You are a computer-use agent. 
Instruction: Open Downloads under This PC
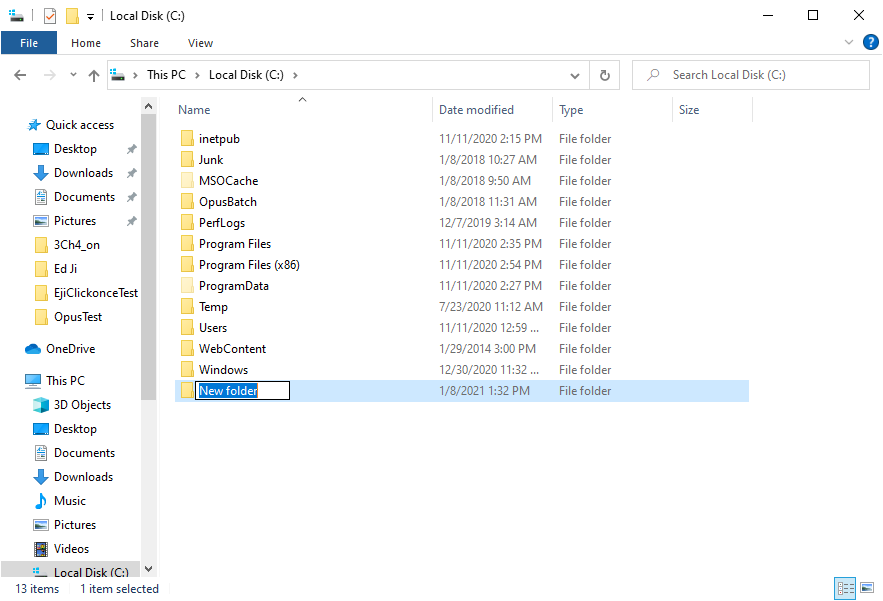point(83,477)
